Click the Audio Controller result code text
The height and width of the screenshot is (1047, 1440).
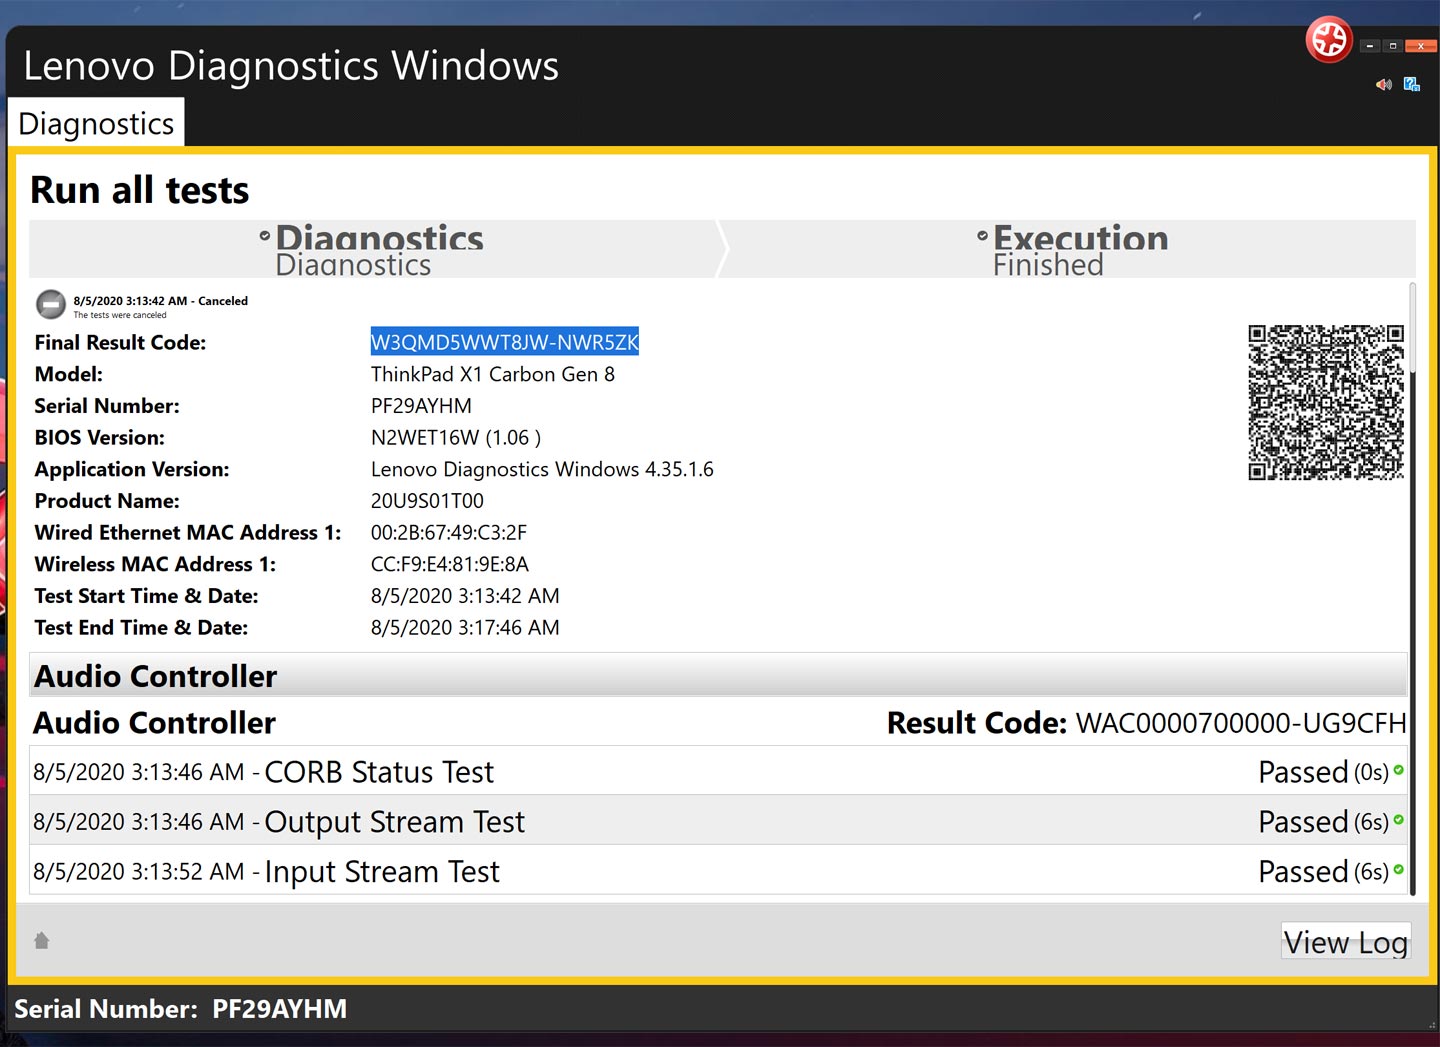tap(1240, 723)
